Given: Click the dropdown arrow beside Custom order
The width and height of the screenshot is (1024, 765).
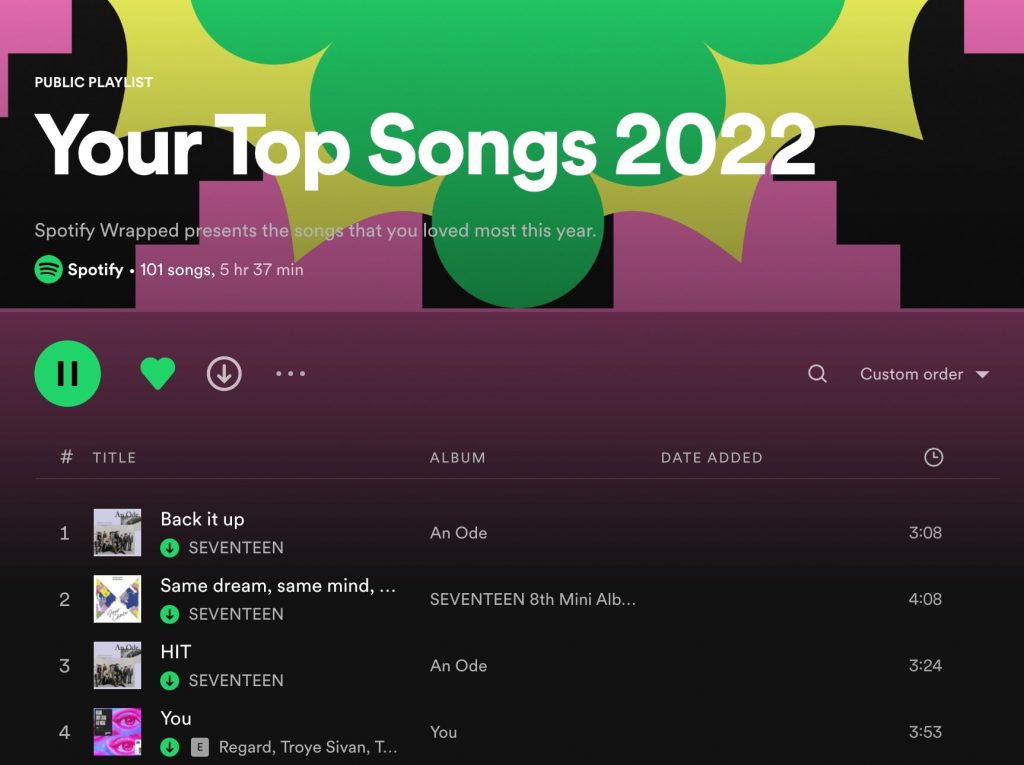Looking at the screenshot, I should click(982, 374).
